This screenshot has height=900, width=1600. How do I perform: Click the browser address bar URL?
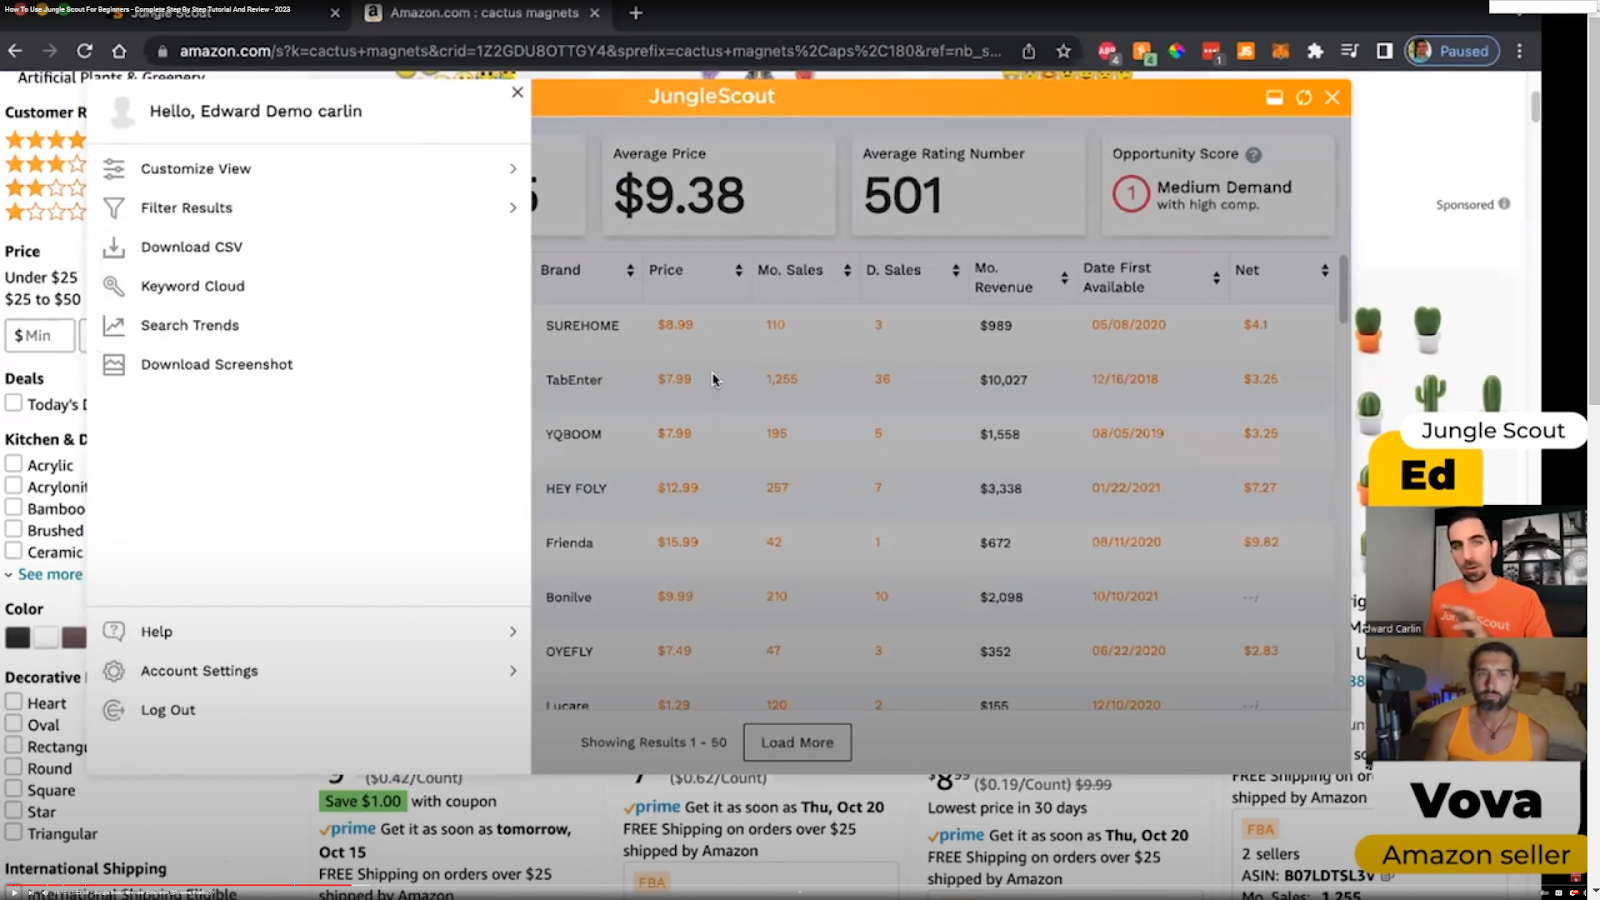click(x=590, y=51)
